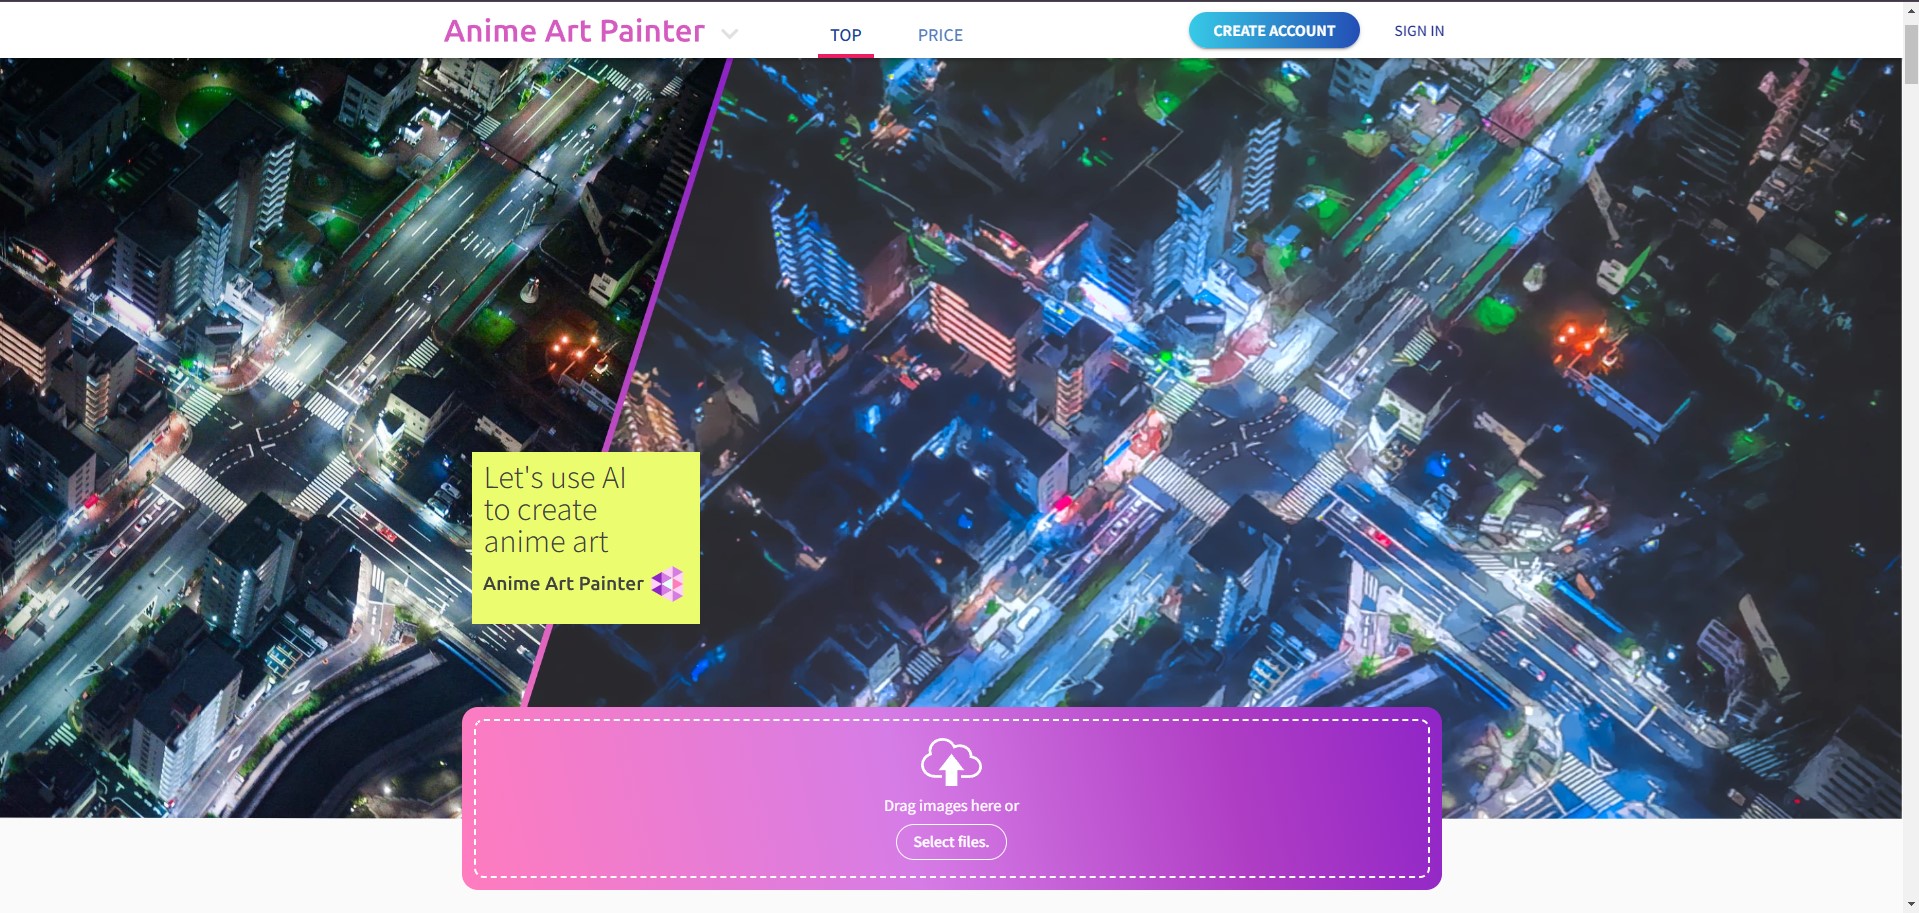The height and width of the screenshot is (913, 1919).
Task: Click the page's vertical scrollbar thumb
Action: point(1910,53)
